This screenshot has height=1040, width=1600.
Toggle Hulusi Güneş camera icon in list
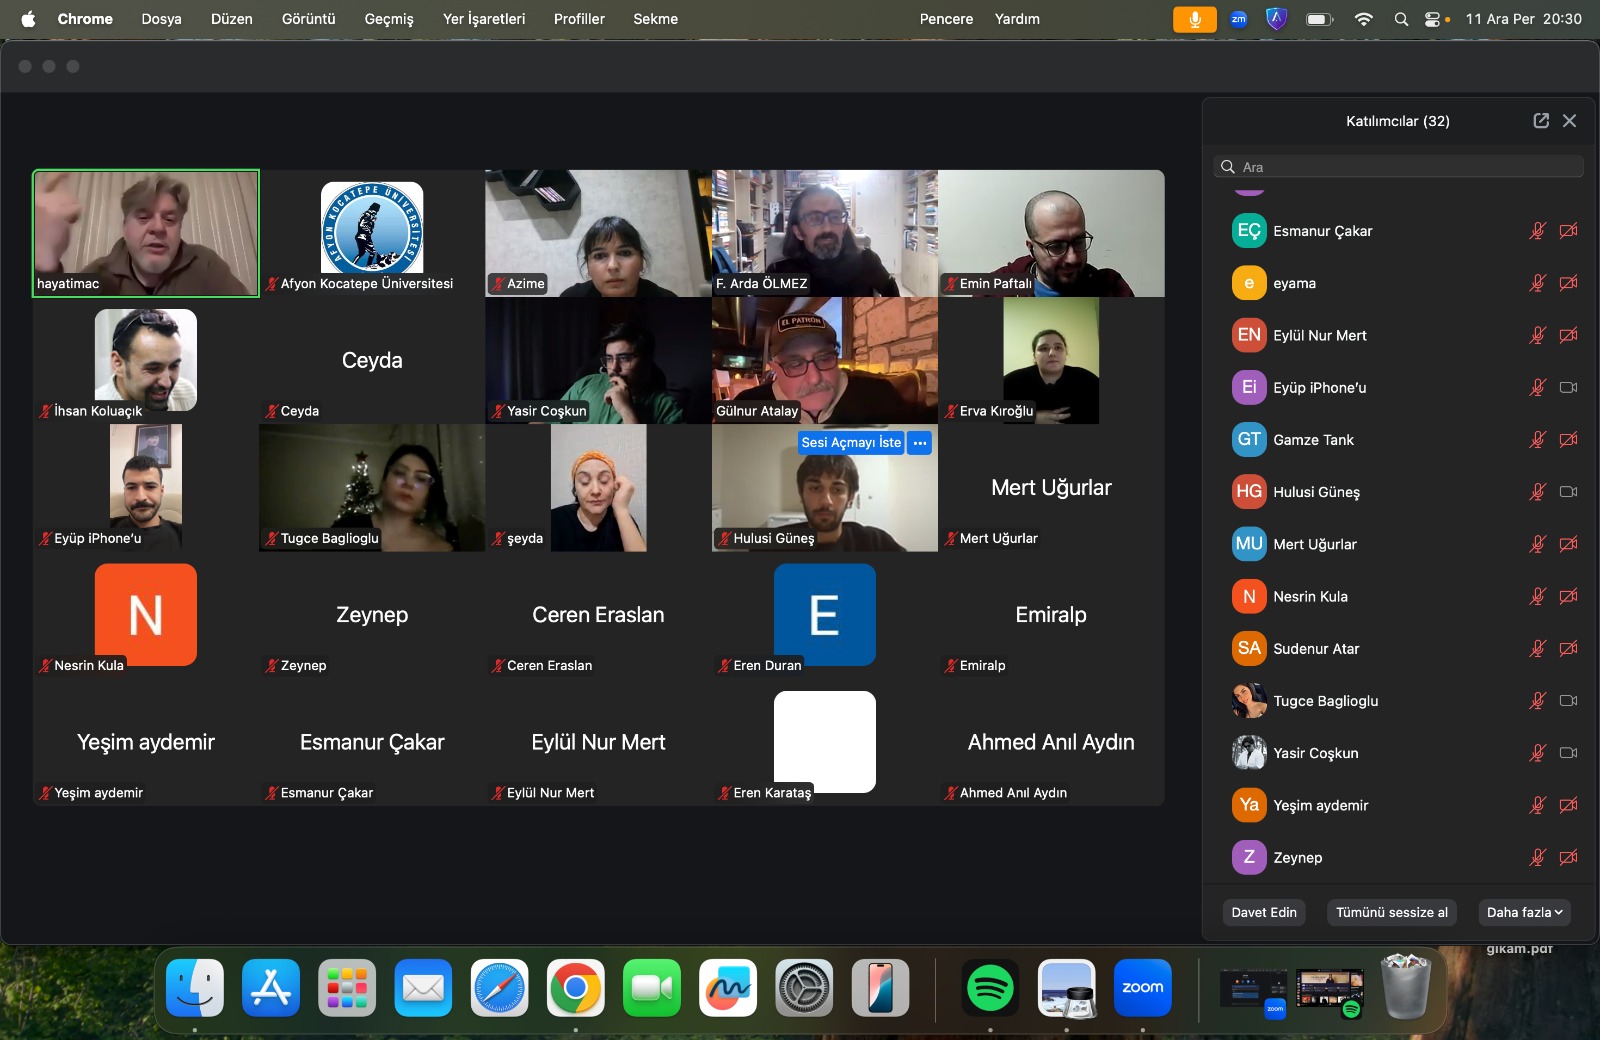click(x=1568, y=492)
